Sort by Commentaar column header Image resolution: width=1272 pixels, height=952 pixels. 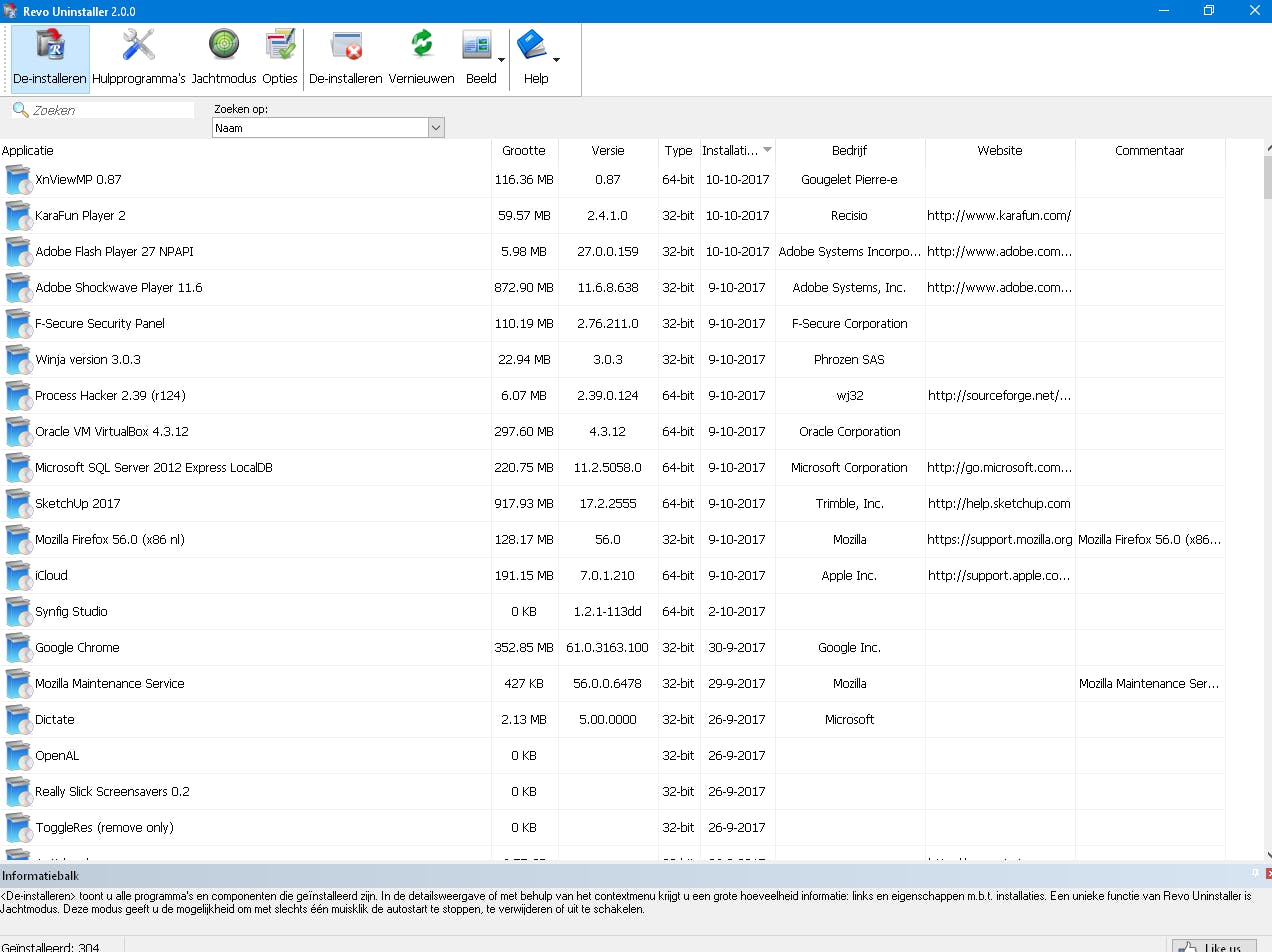[x=1150, y=150]
